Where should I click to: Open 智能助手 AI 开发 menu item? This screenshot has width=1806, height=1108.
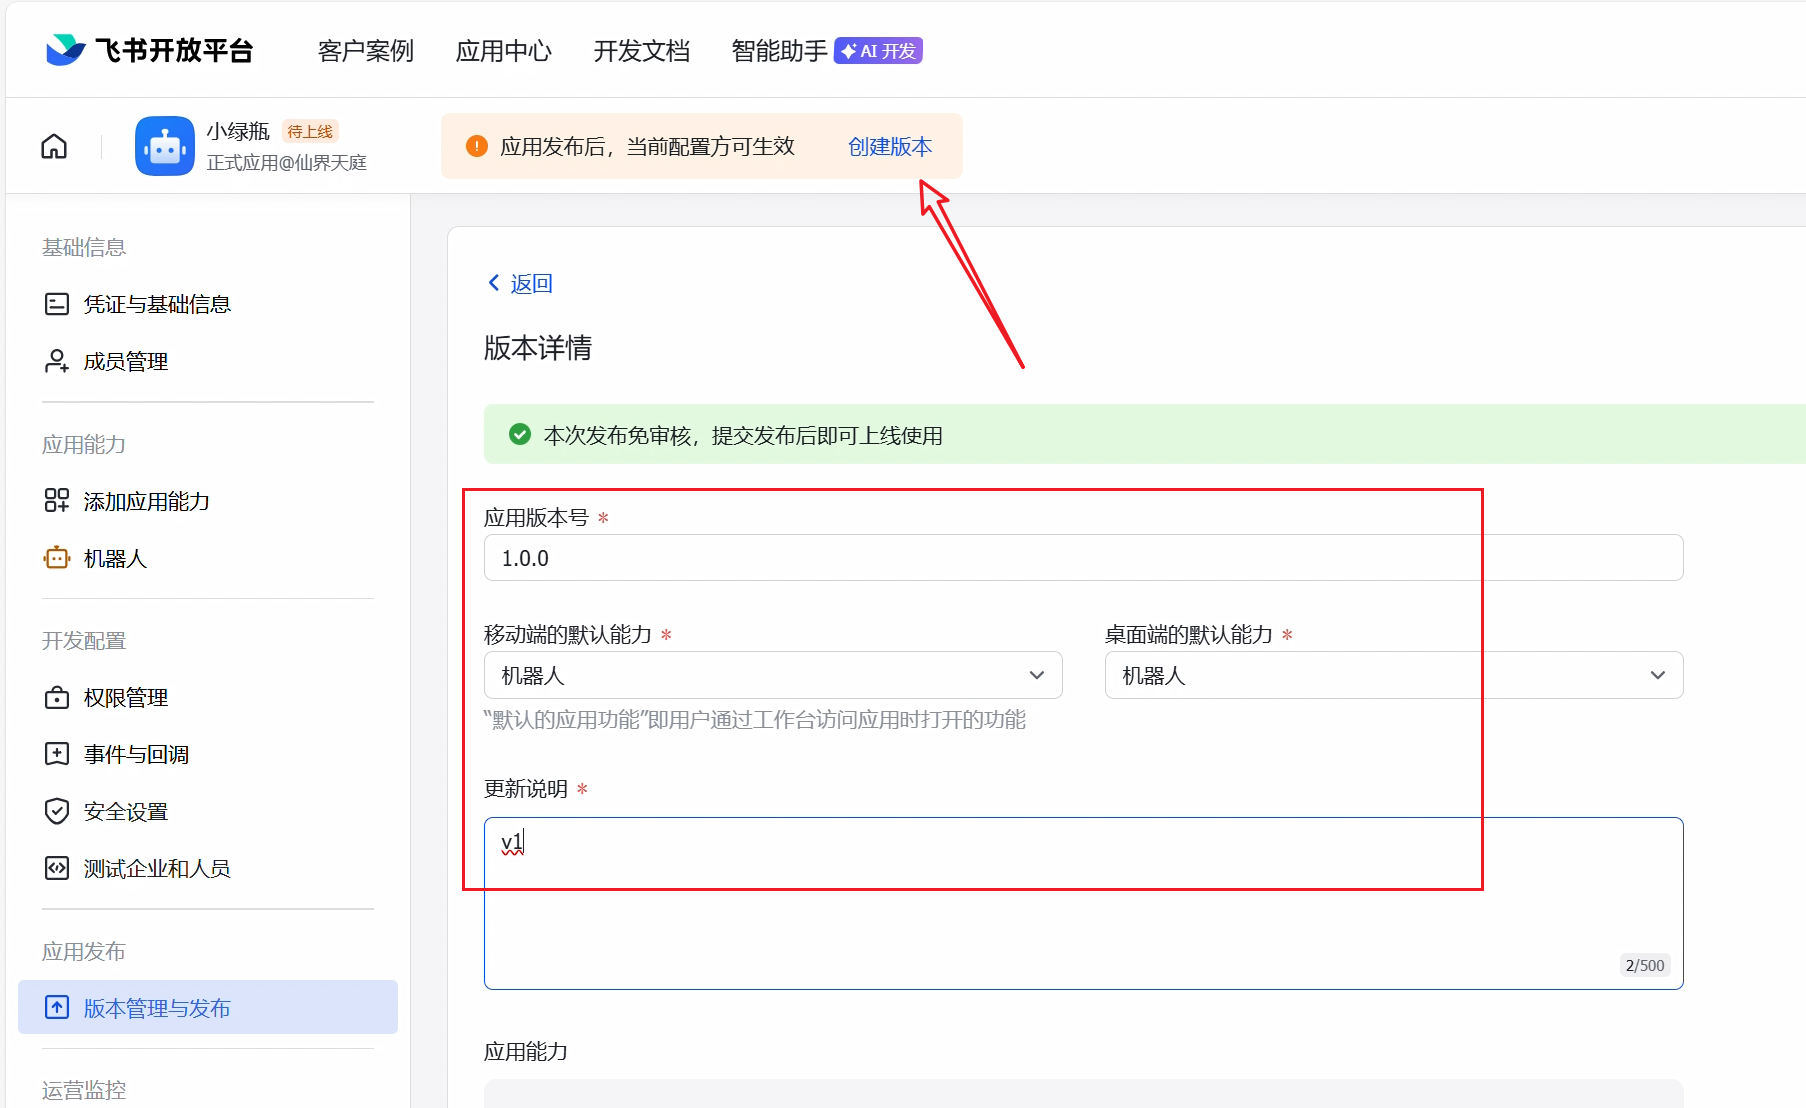coord(826,51)
